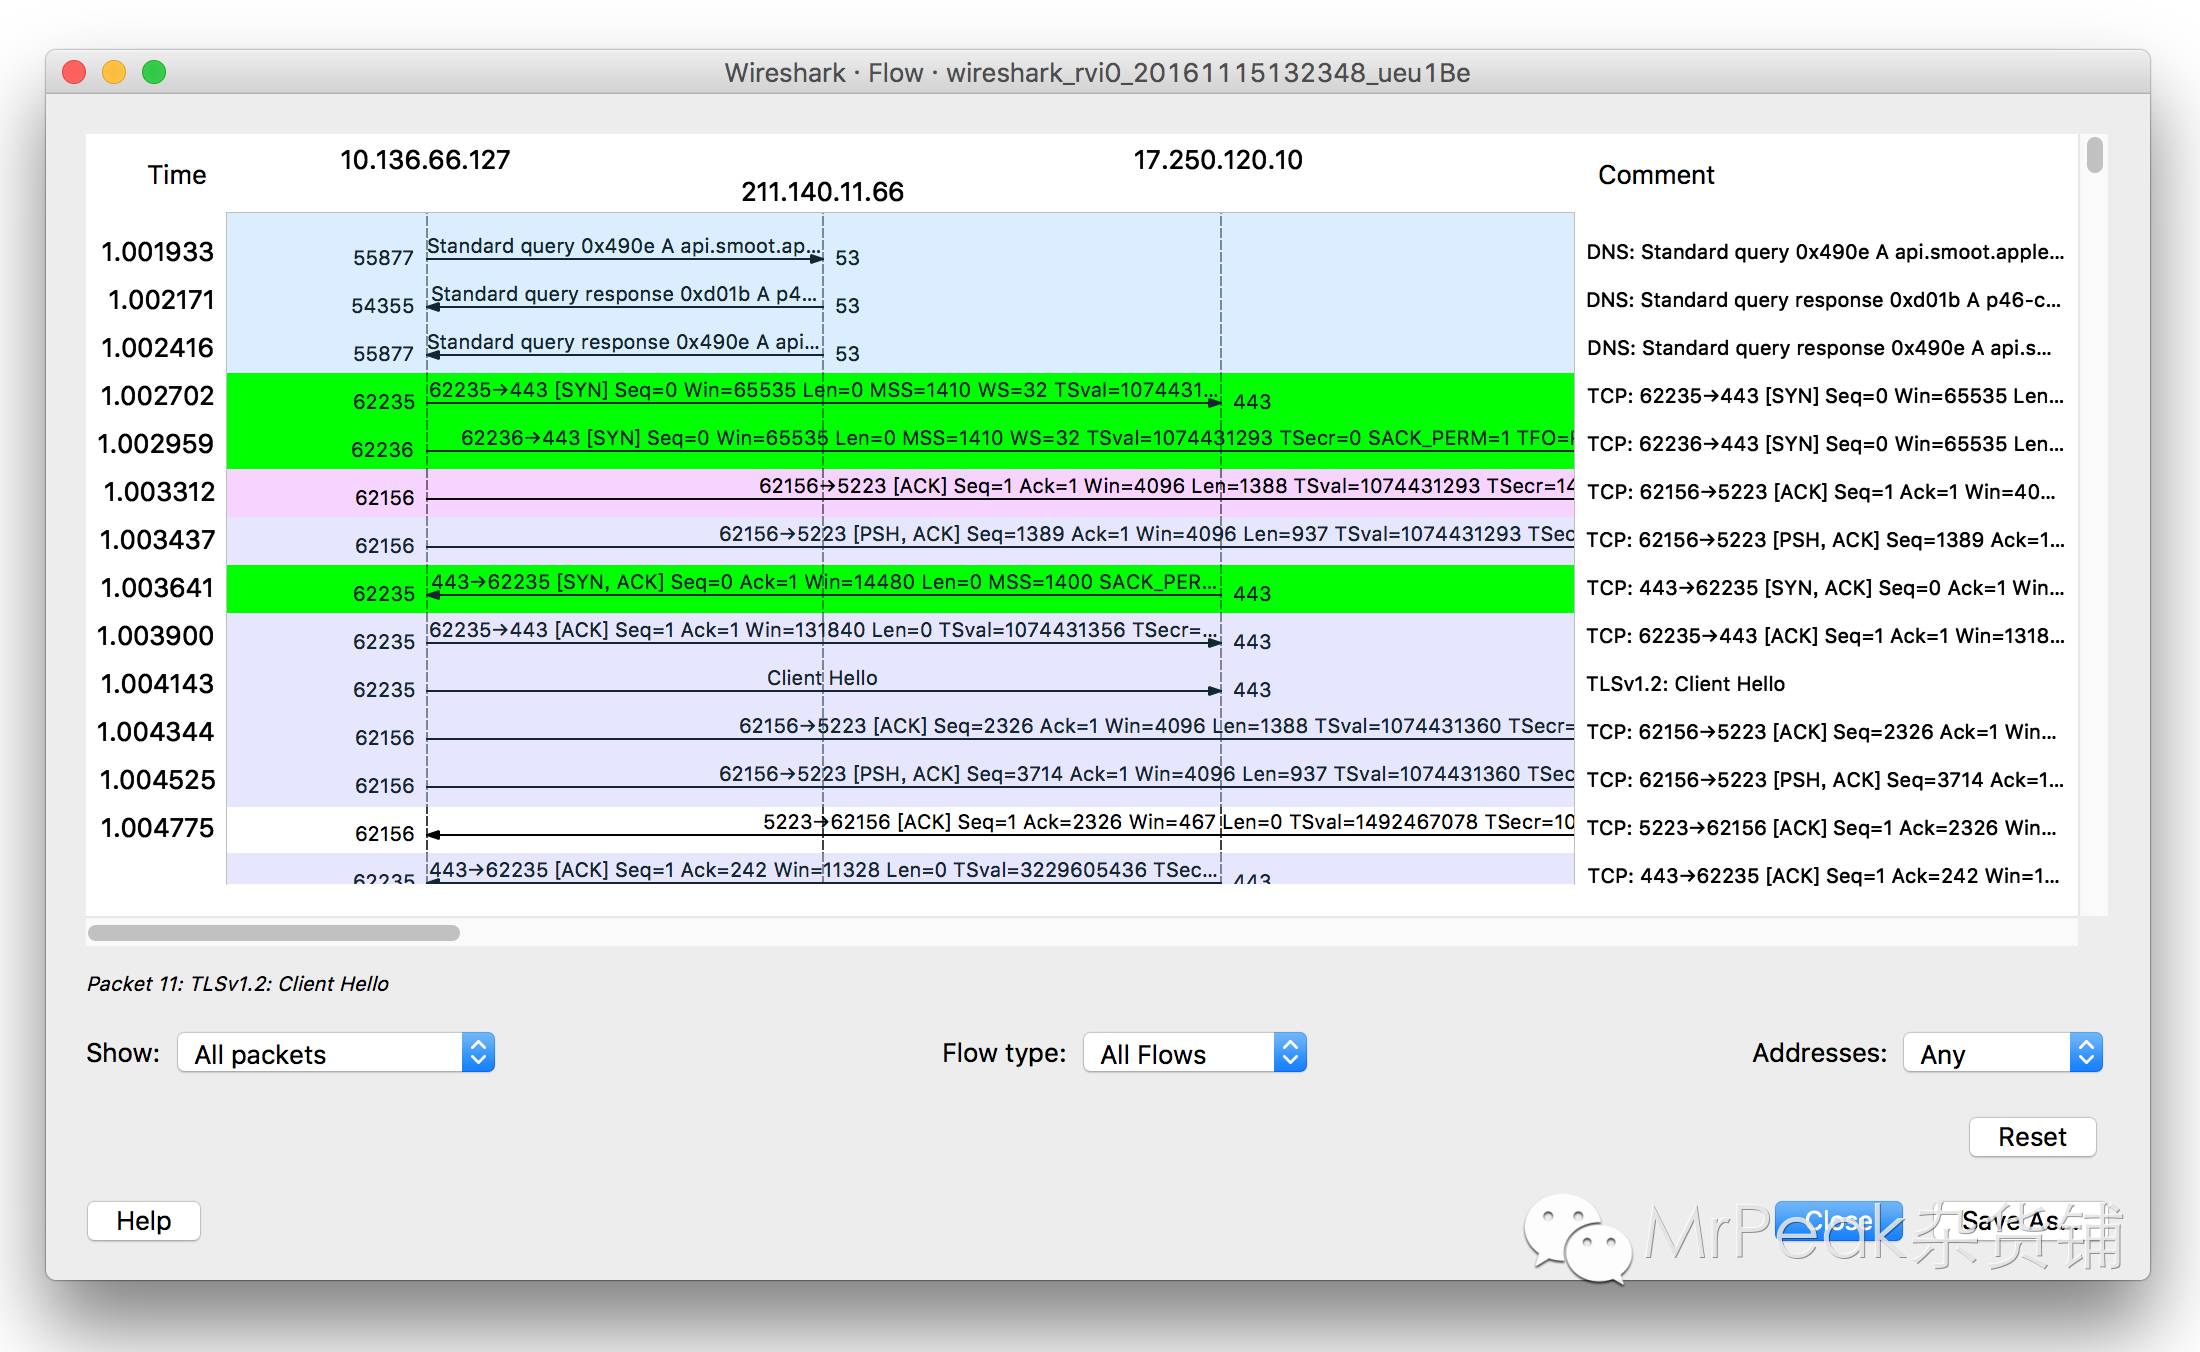Click the Reset button

(2031, 1137)
